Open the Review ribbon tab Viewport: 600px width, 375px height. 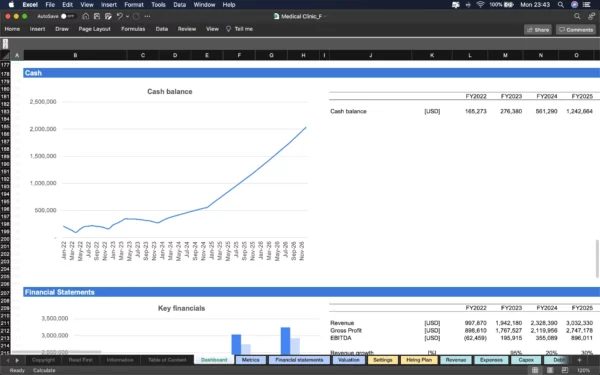click(187, 29)
